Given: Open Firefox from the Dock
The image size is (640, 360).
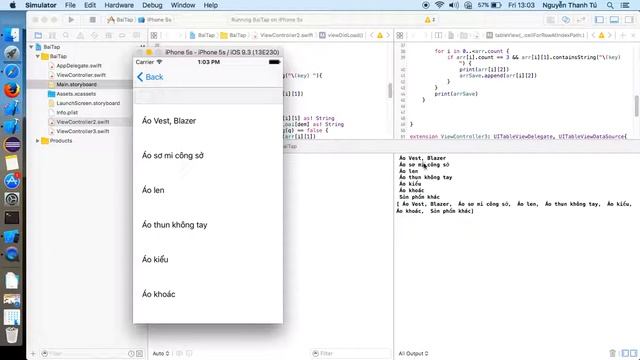Looking at the screenshot, I should pos(12,90).
